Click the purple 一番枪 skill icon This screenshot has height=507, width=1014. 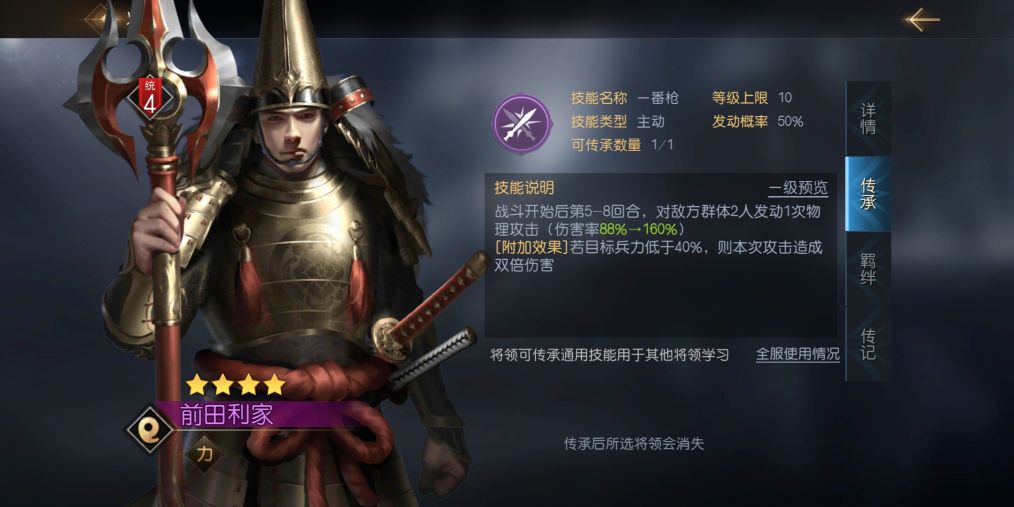522,124
